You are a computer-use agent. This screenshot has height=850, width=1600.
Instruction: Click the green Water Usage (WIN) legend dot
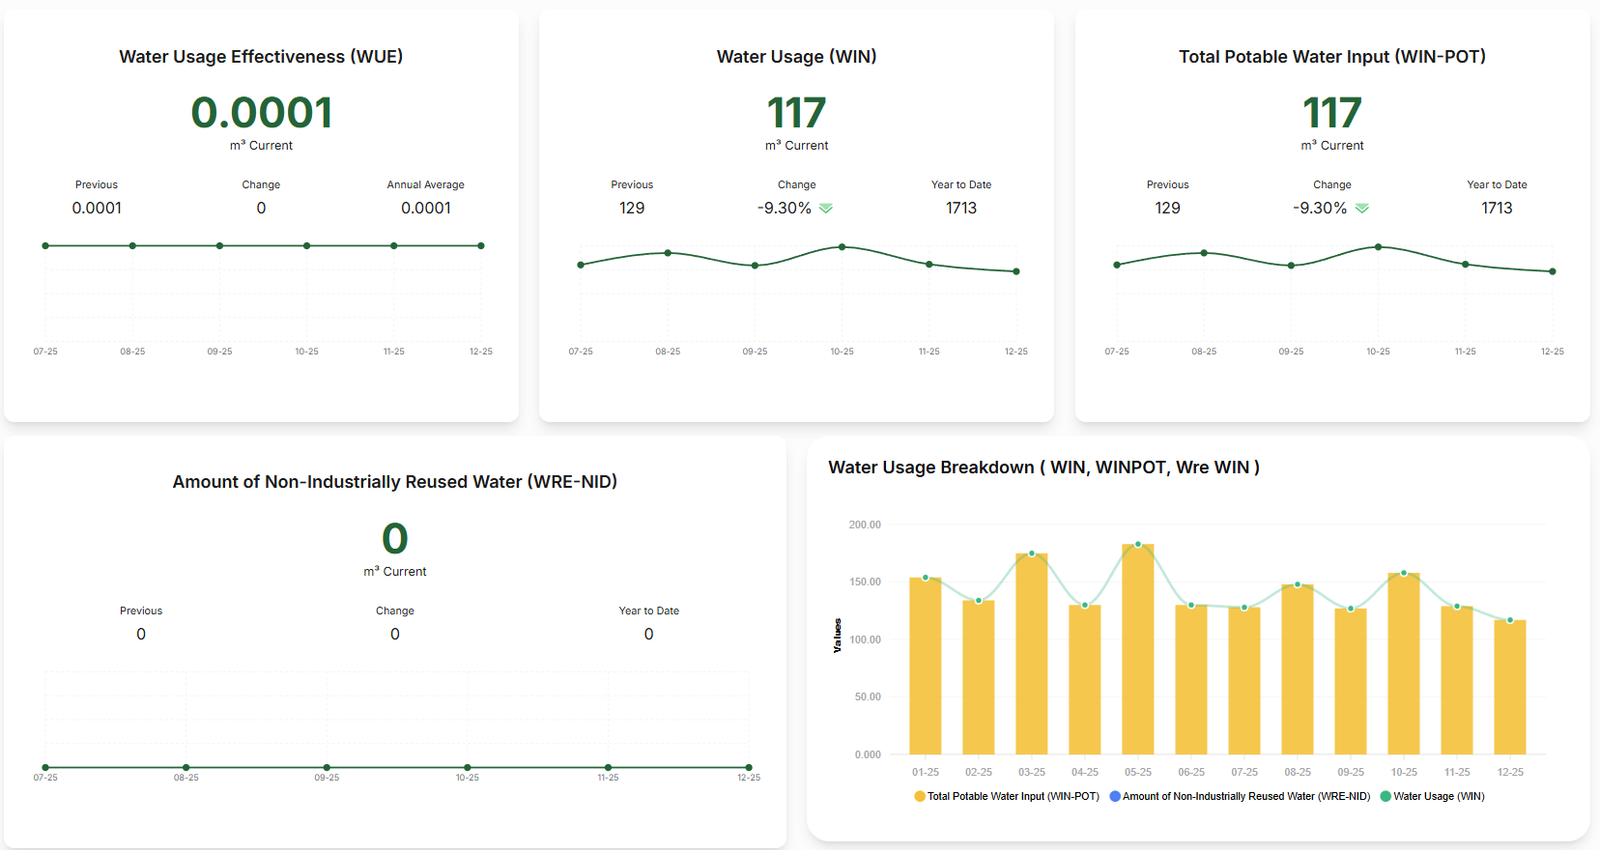click(x=1386, y=796)
